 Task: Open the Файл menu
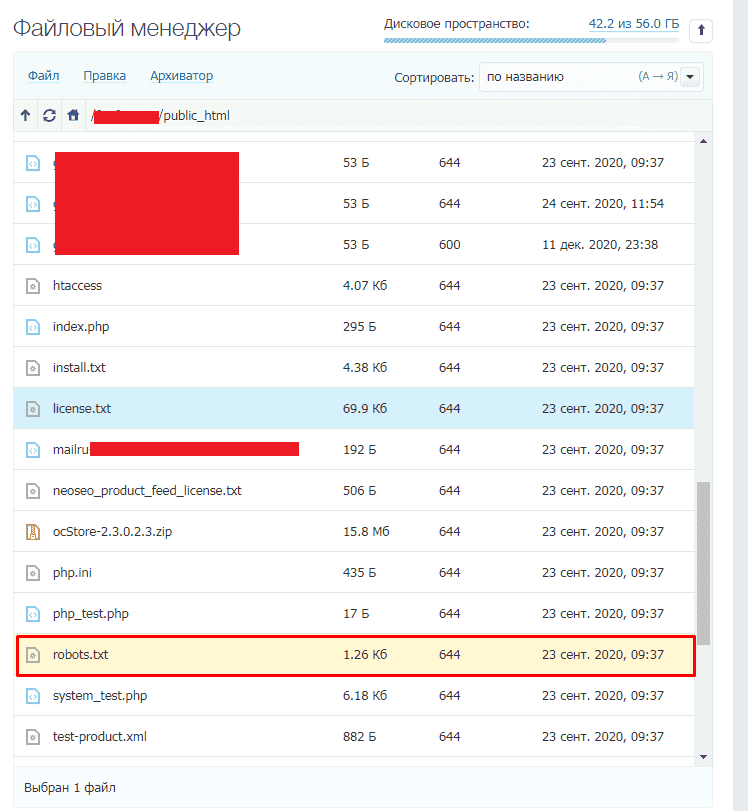click(43, 76)
